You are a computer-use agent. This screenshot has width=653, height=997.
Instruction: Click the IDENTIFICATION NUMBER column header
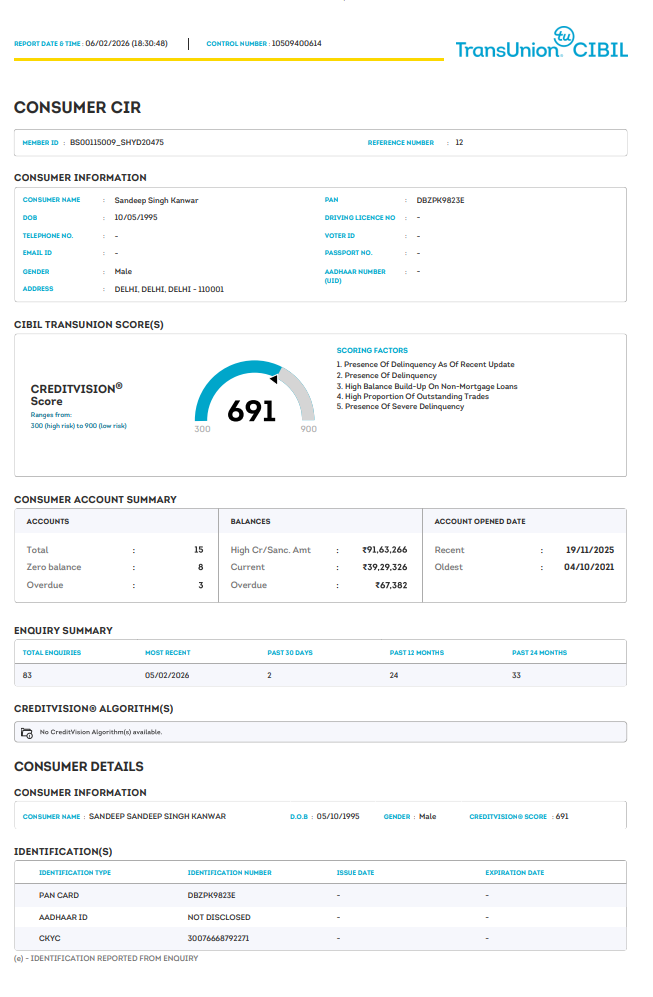coord(230,873)
